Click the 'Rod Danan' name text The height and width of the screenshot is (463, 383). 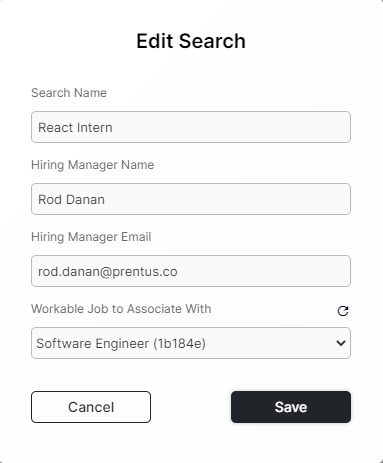(71, 199)
